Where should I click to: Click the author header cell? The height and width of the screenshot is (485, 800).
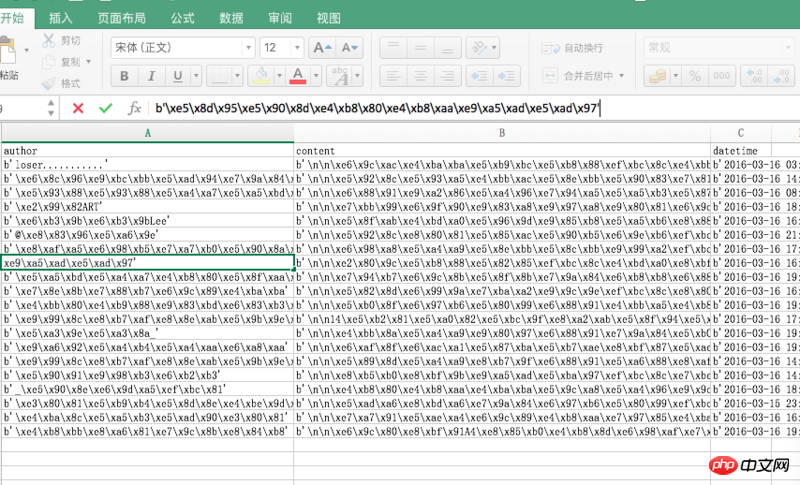[x=147, y=150]
